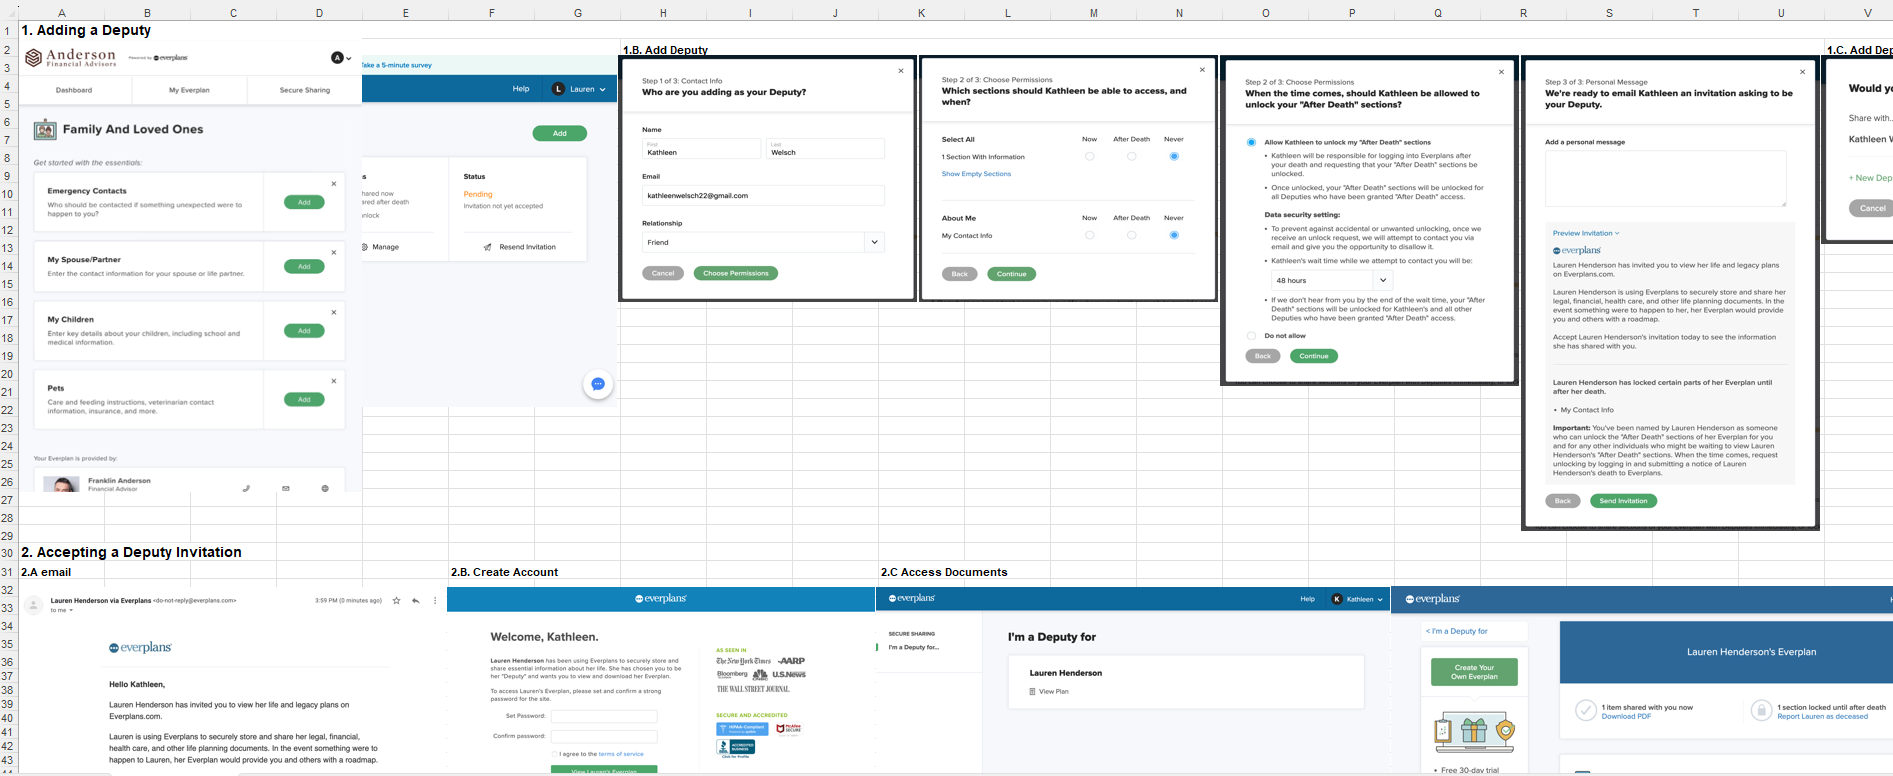Expand the Preview Invitation section

pos(1585,233)
